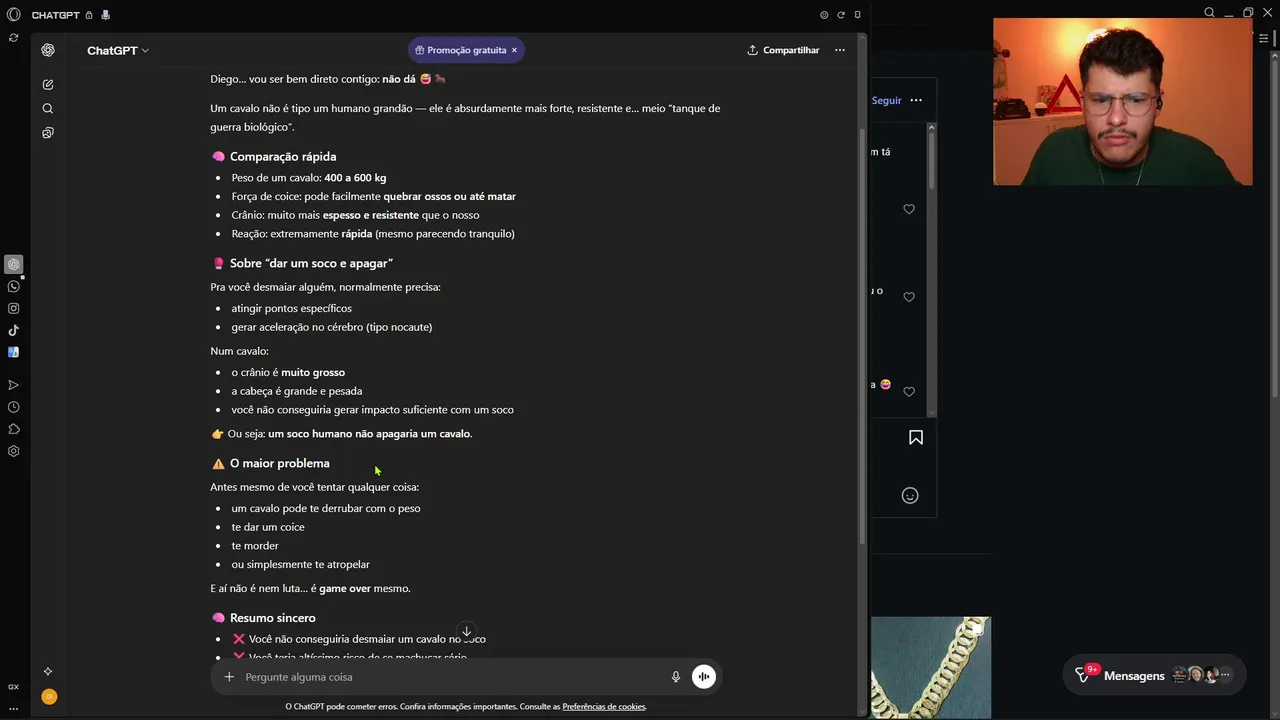Open Instagram from the Opera sidebar

click(13, 309)
